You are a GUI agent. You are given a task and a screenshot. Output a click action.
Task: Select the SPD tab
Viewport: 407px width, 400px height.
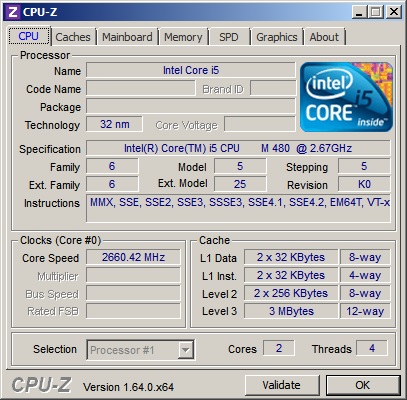pyautogui.click(x=229, y=37)
